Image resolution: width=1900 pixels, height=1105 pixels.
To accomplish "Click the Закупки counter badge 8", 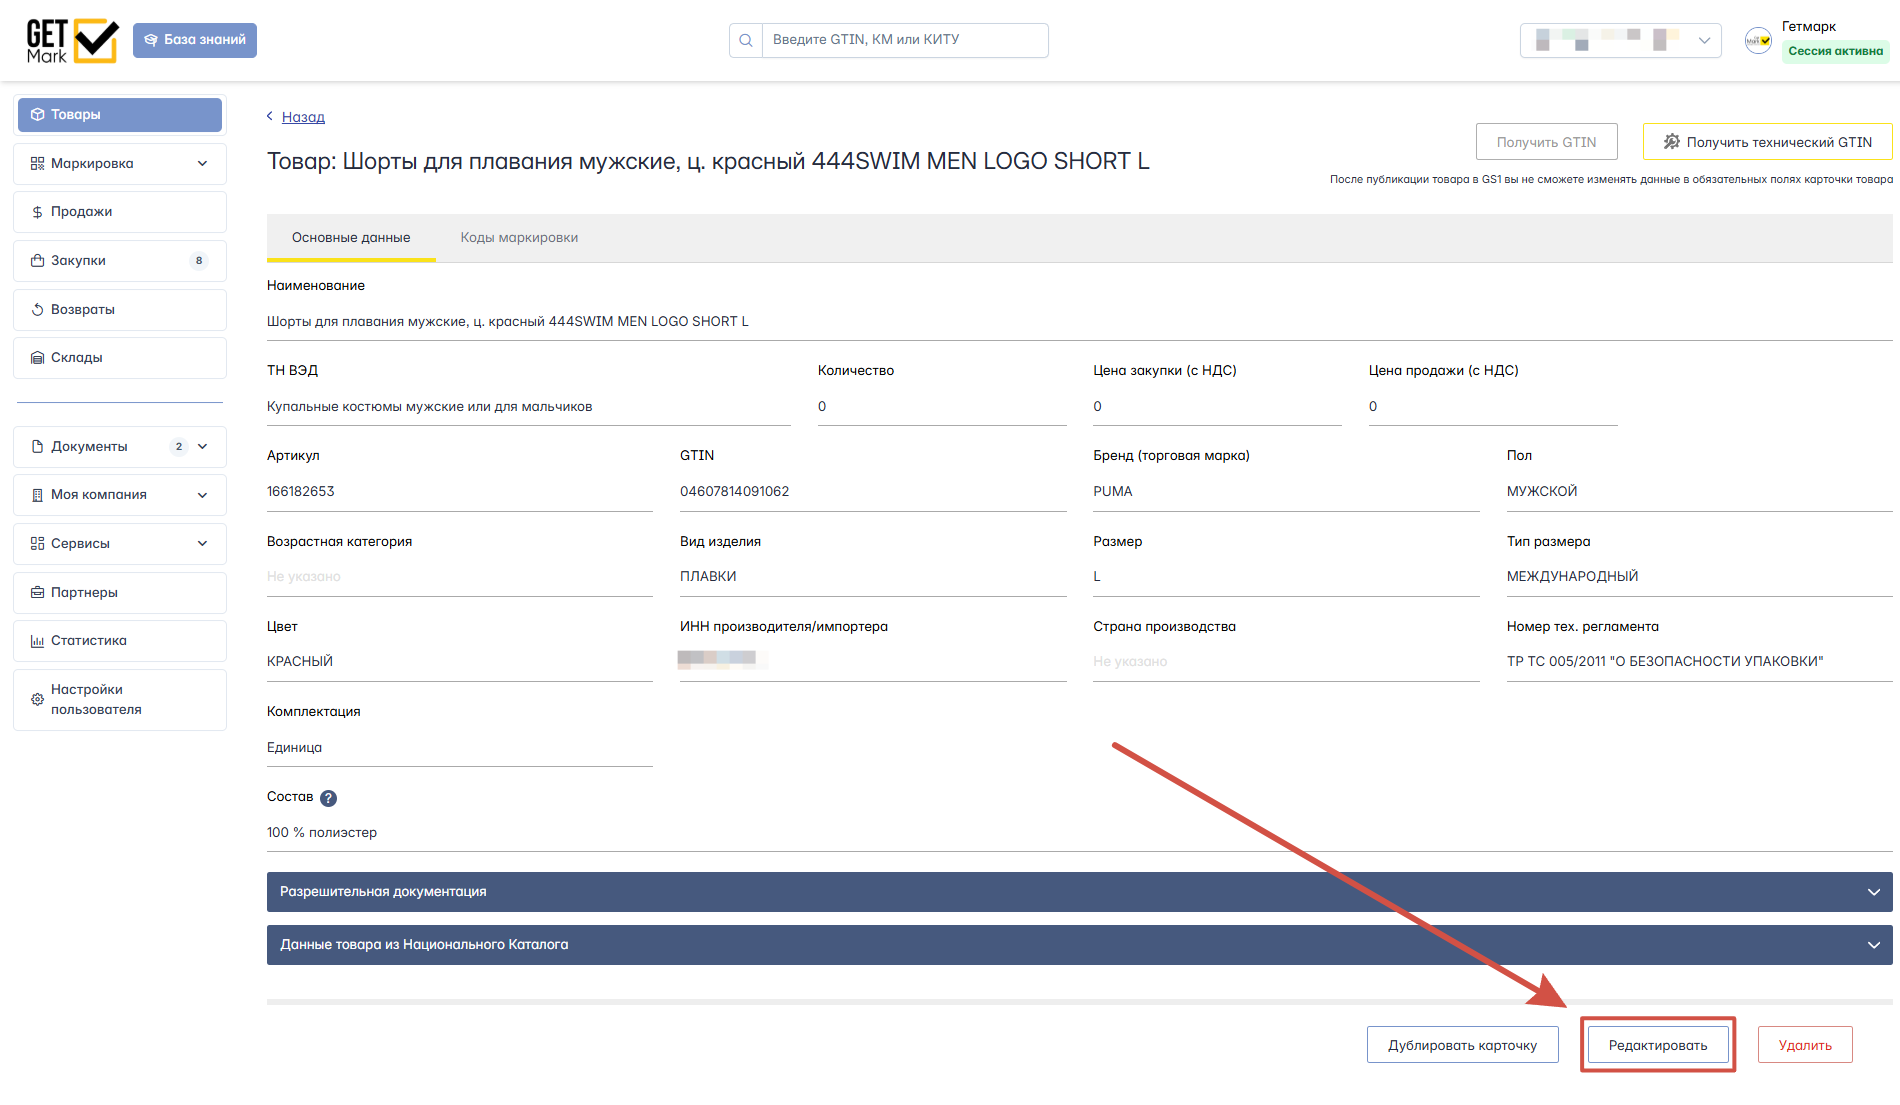I will pyautogui.click(x=199, y=261).
